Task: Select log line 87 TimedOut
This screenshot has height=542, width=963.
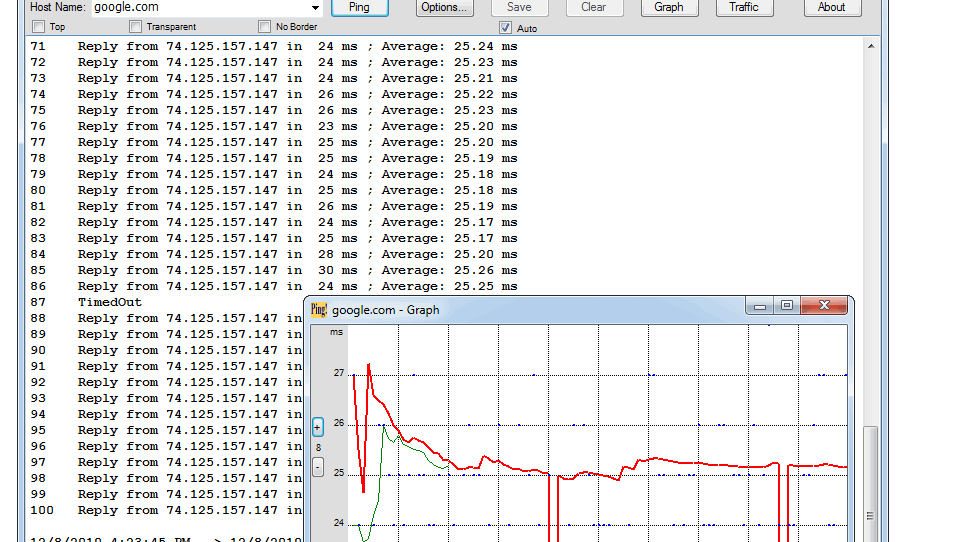Action: 86,302
